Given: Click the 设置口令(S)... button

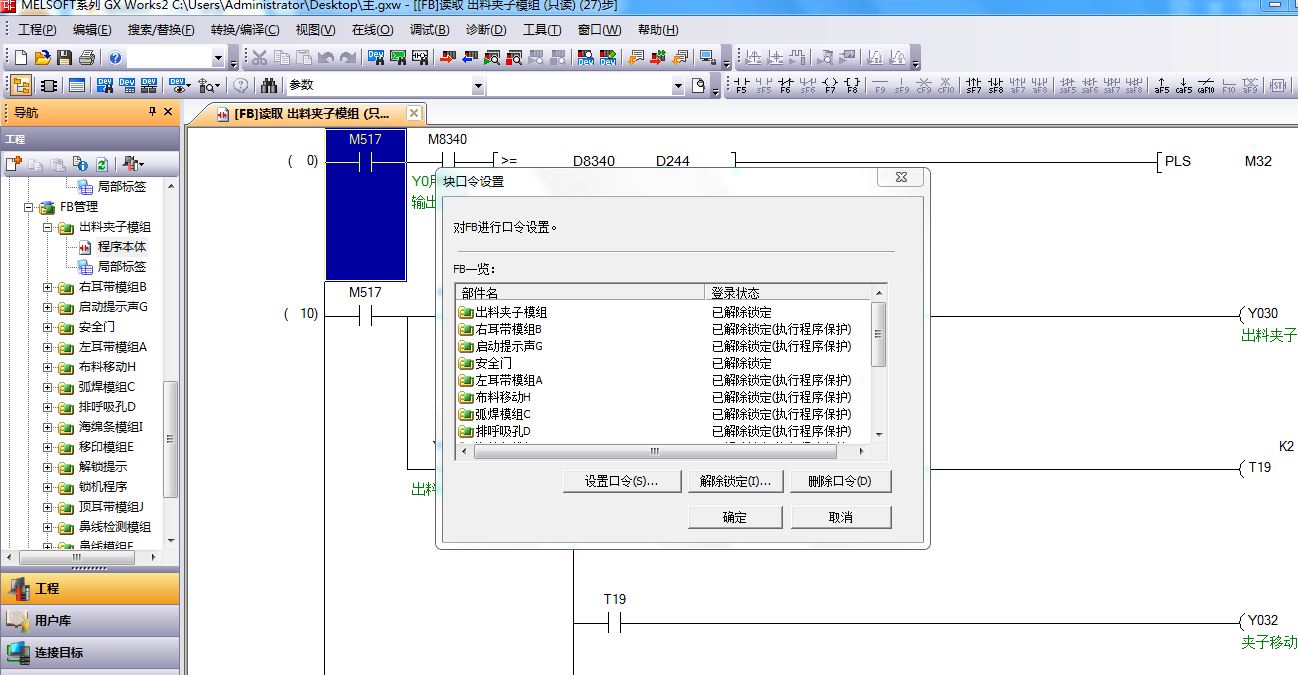Looking at the screenshot, I should pyautogui.click(x=621, y=481).
